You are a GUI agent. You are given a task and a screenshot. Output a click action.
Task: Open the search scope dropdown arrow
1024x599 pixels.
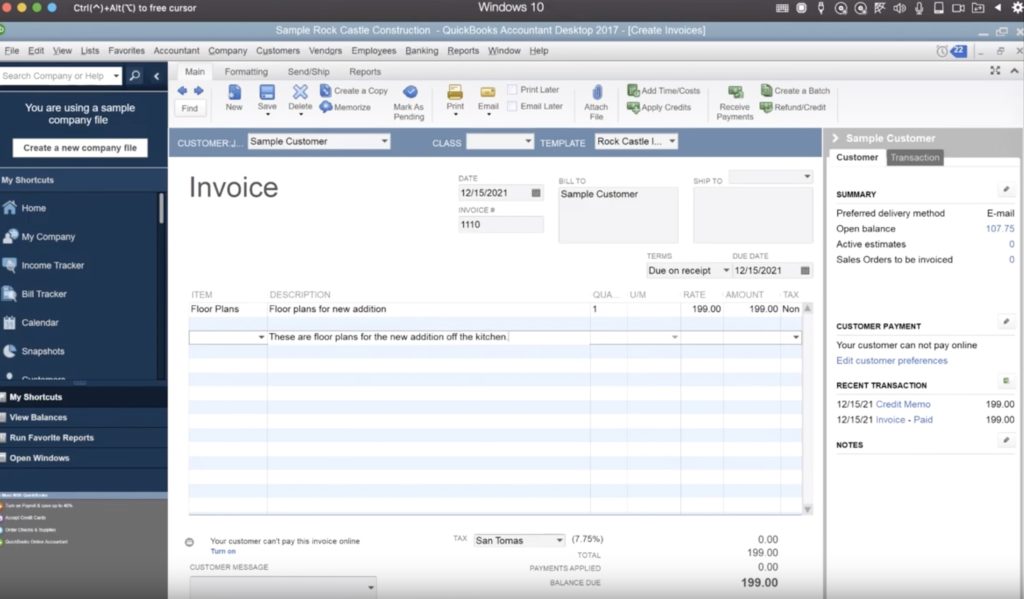click(116, 76)
